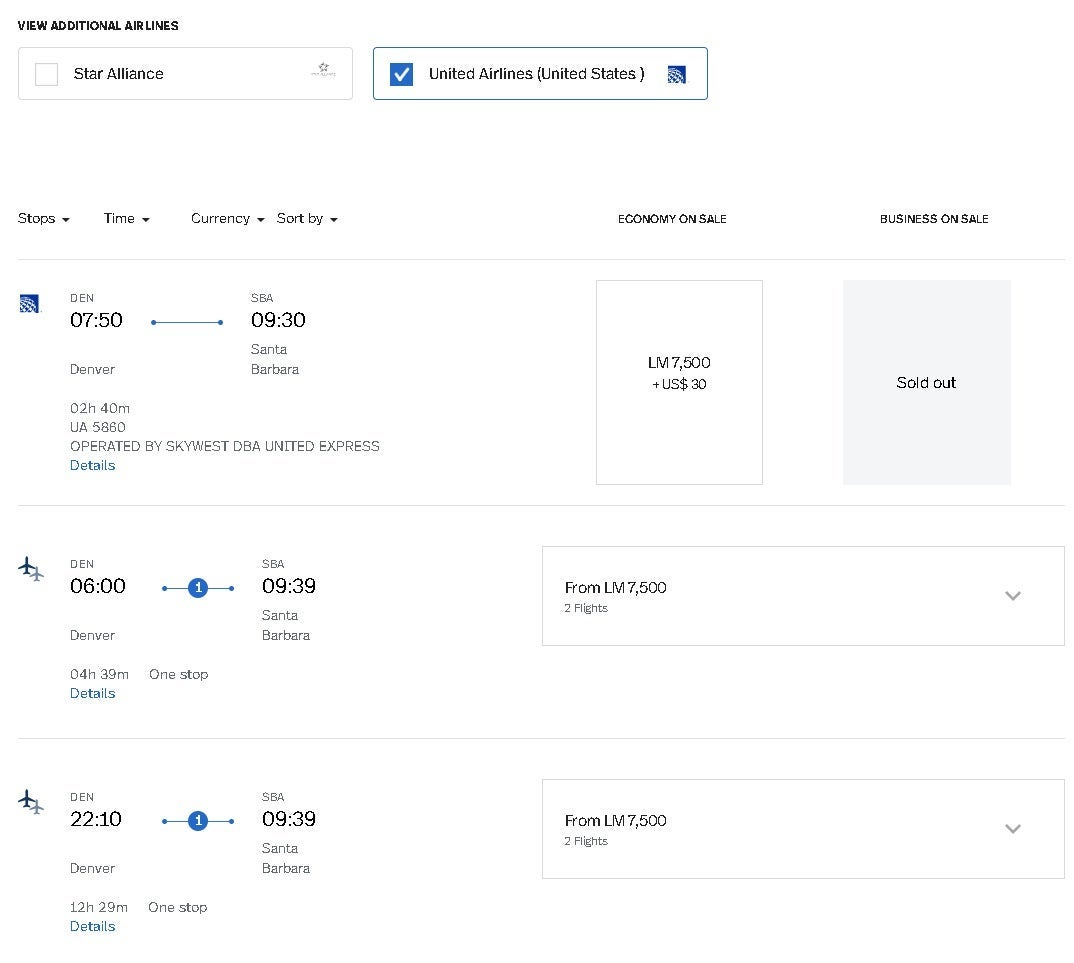Click the United Airlines globe logo in filter
This screenshot has width=1074, height=963.
tap(677, 74)
